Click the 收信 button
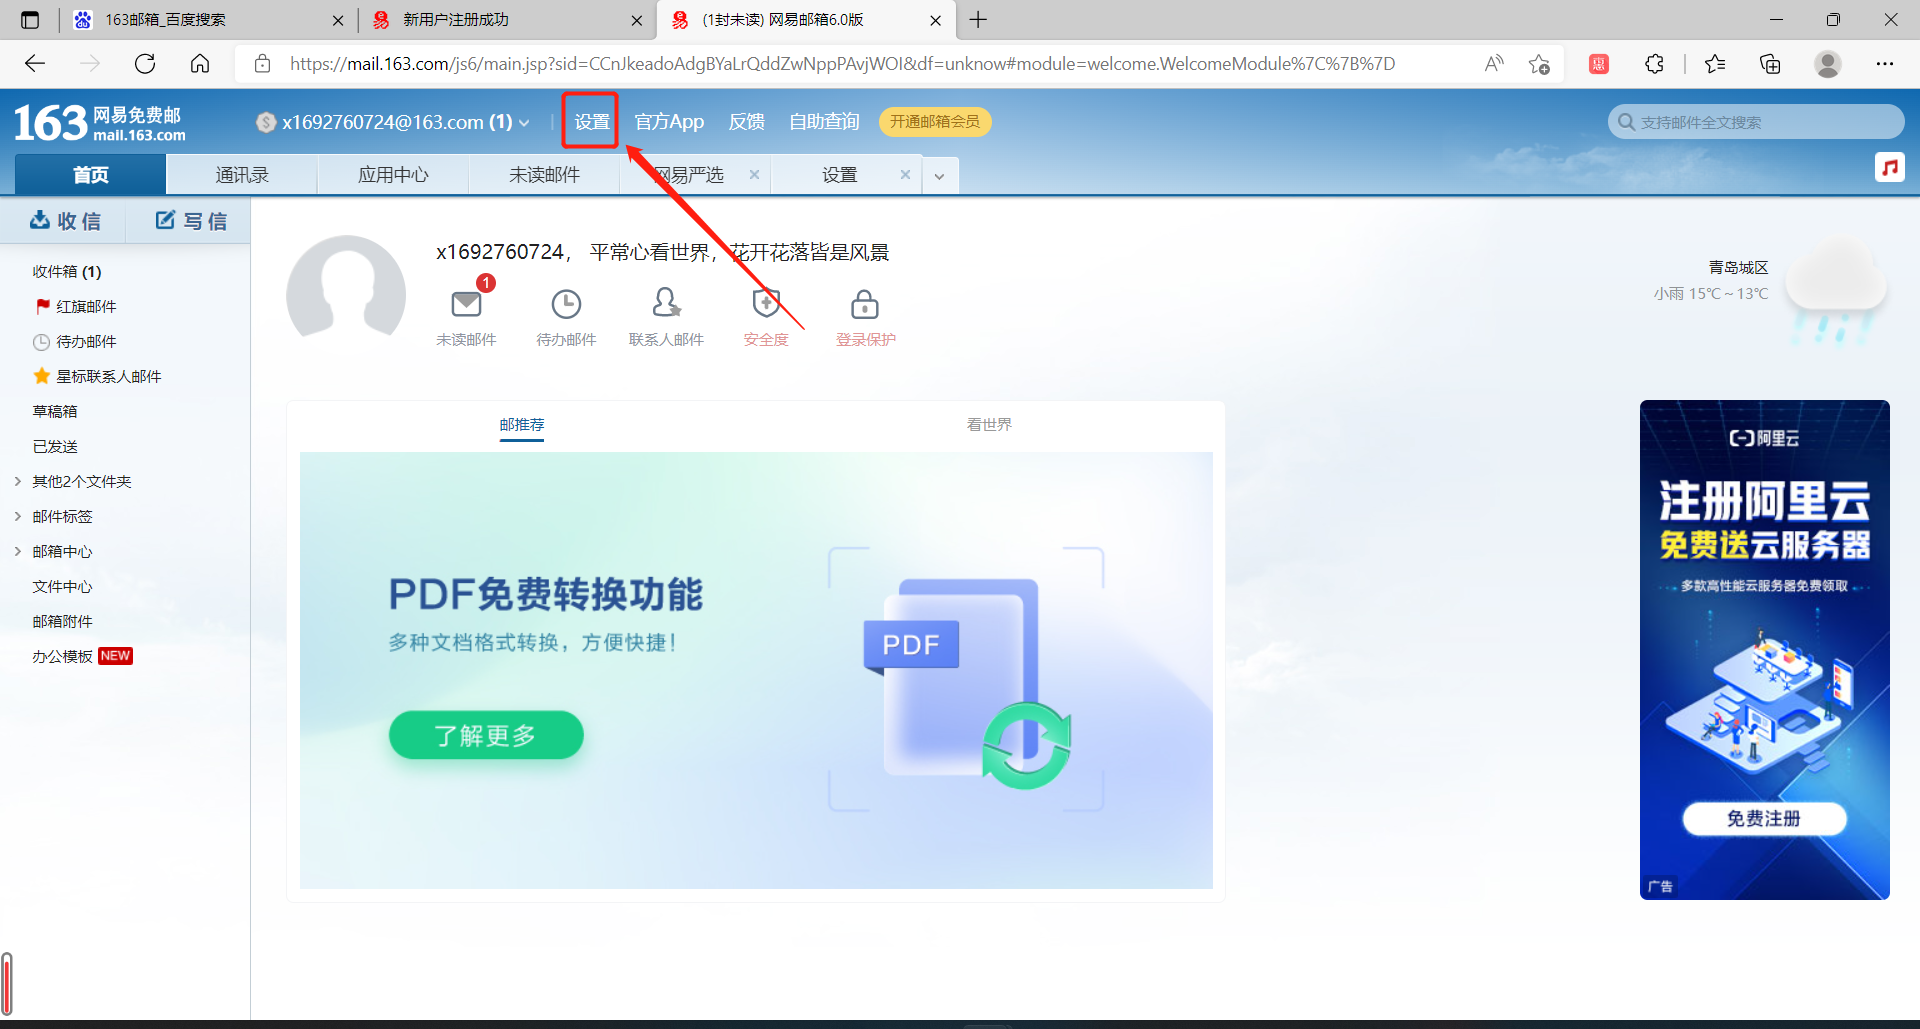 (65, 221)
